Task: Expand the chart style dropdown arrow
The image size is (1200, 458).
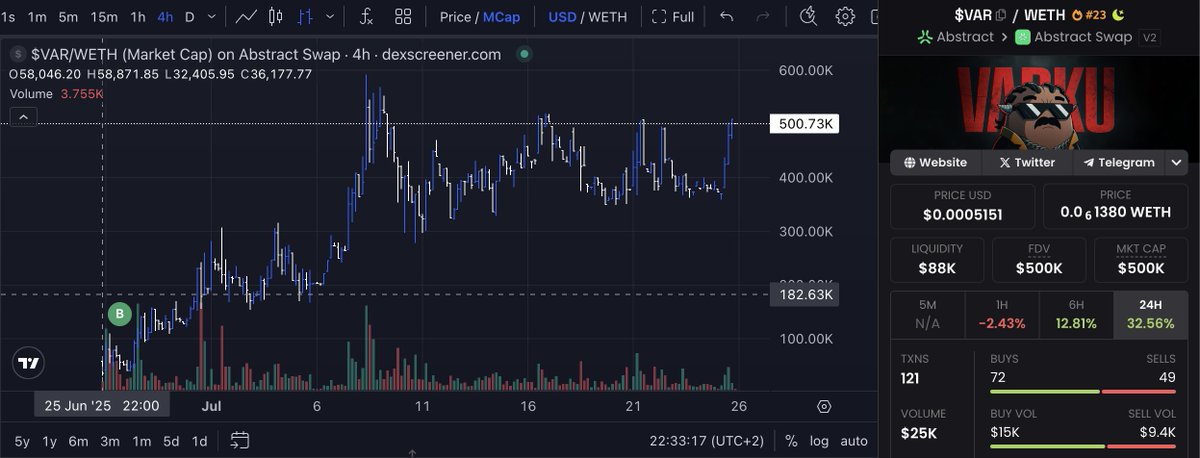Action: click(x=331, y=16)
